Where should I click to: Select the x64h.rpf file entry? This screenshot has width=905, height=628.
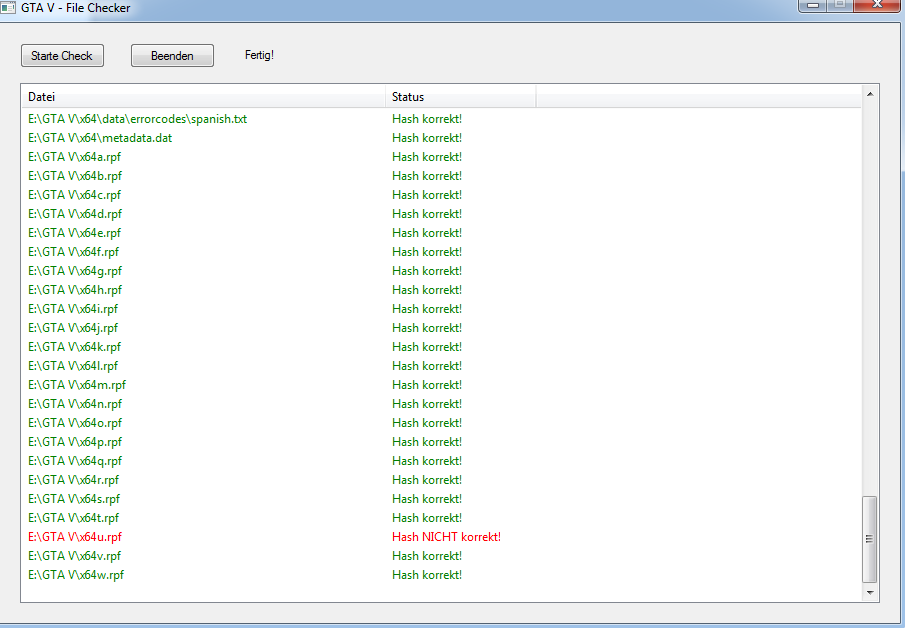pos(75,290)
